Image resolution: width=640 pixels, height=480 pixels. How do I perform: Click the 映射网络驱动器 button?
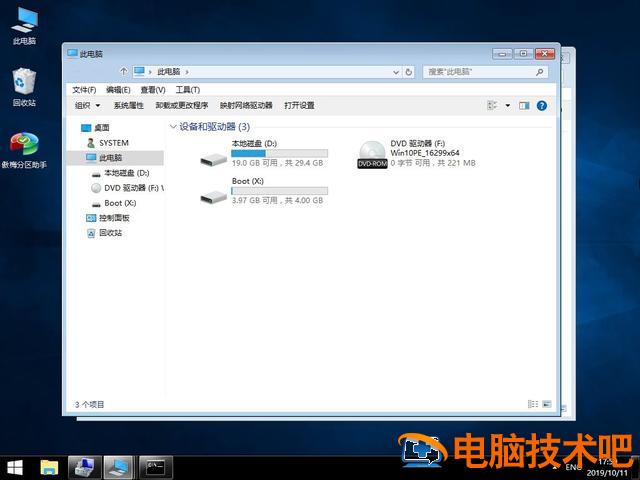(246, 105)
